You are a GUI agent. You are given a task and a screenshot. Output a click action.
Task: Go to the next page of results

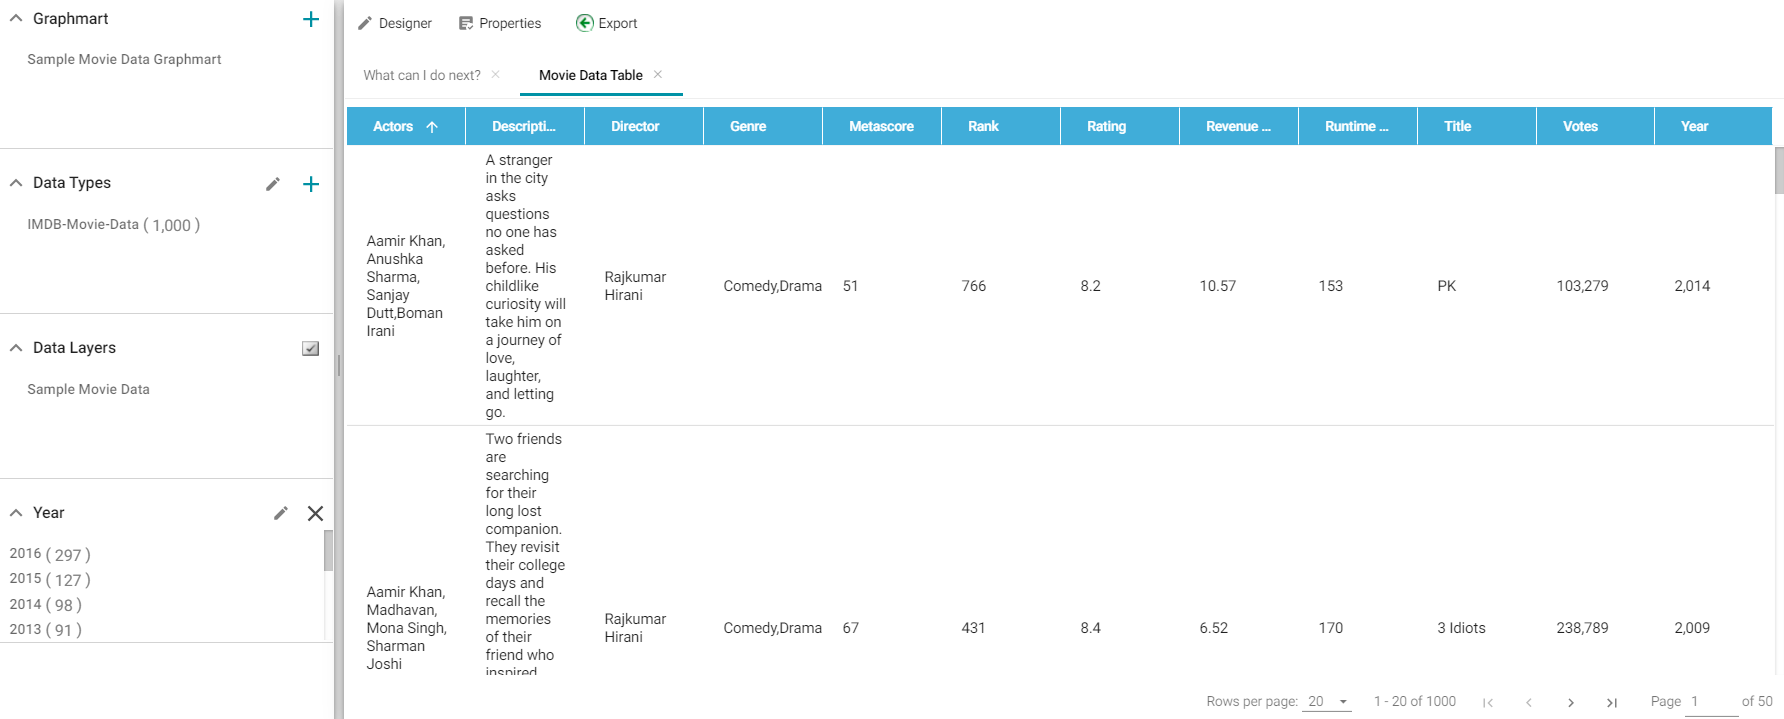click(x=1571, y=702)
